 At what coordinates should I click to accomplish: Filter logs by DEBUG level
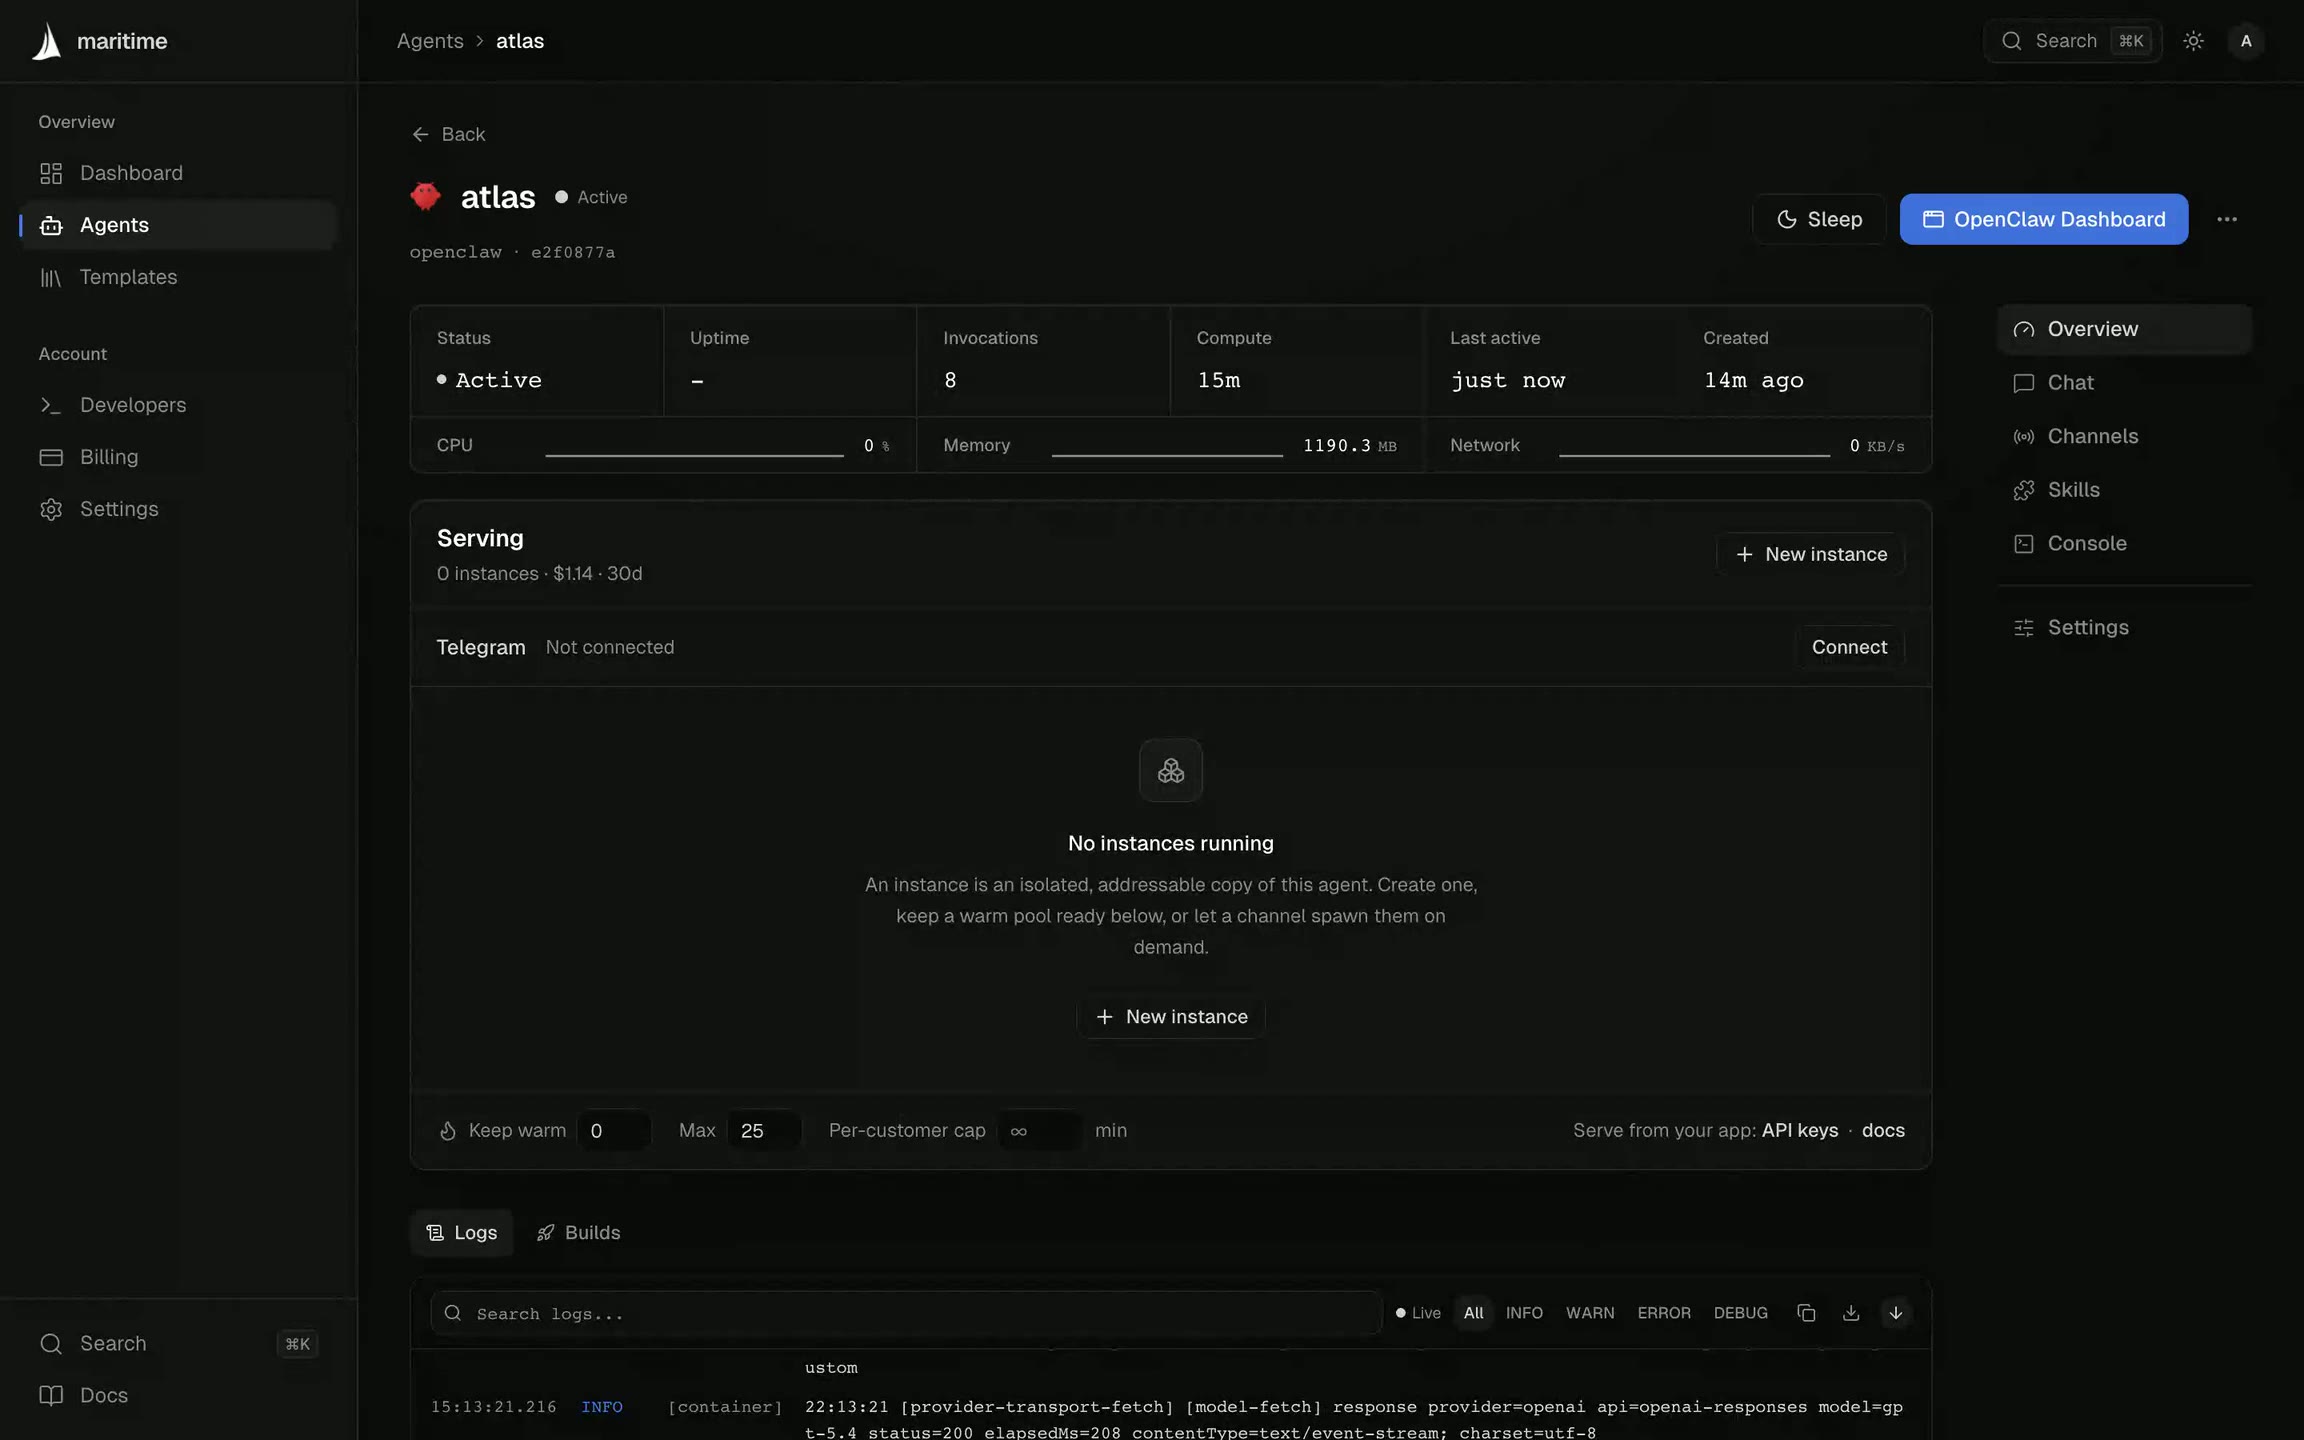(x=1741, y=1313)
